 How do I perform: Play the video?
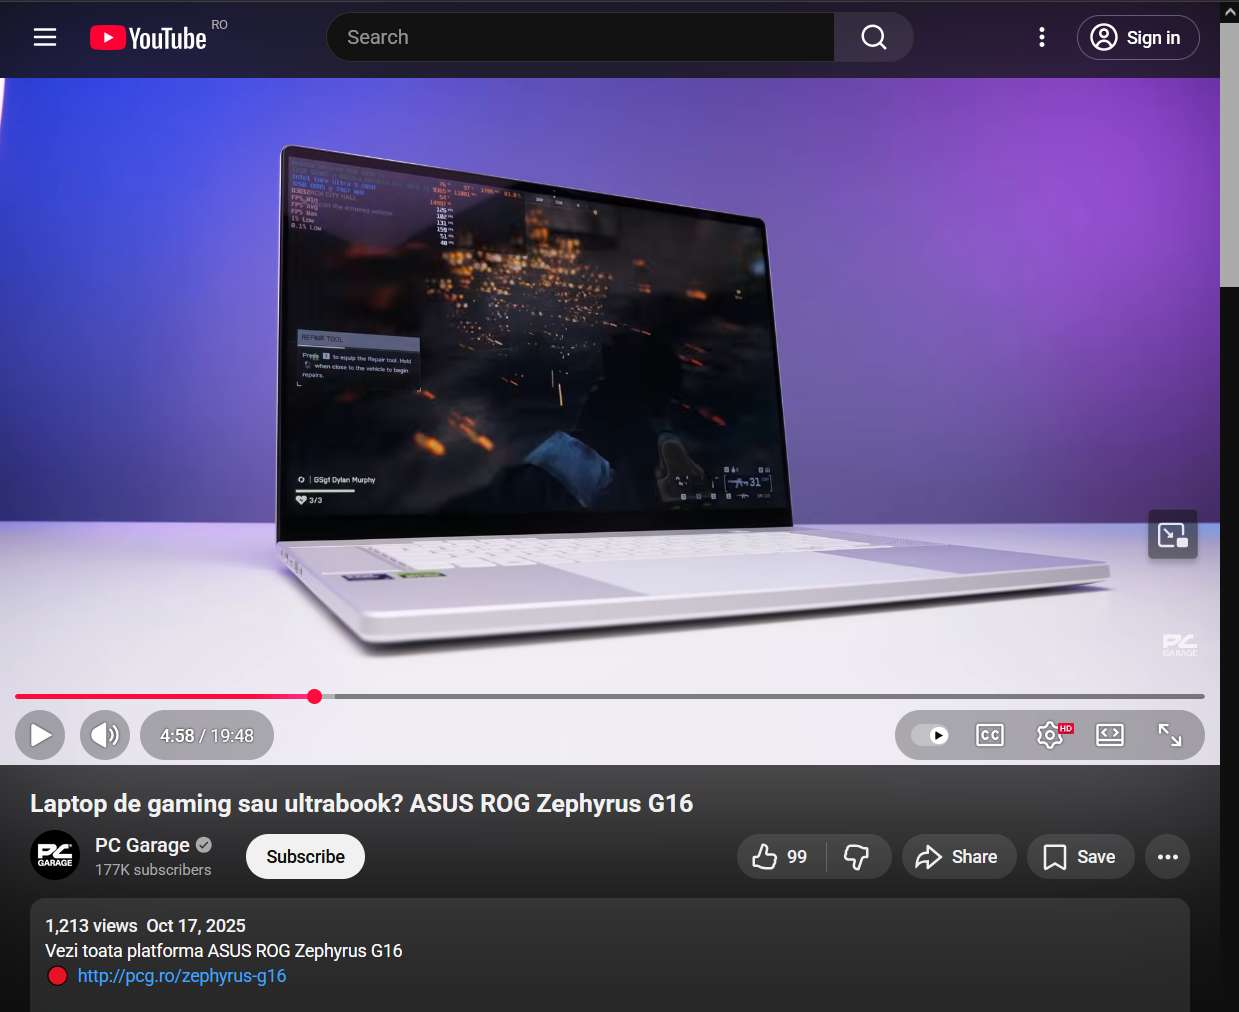[x=40, y=736]
